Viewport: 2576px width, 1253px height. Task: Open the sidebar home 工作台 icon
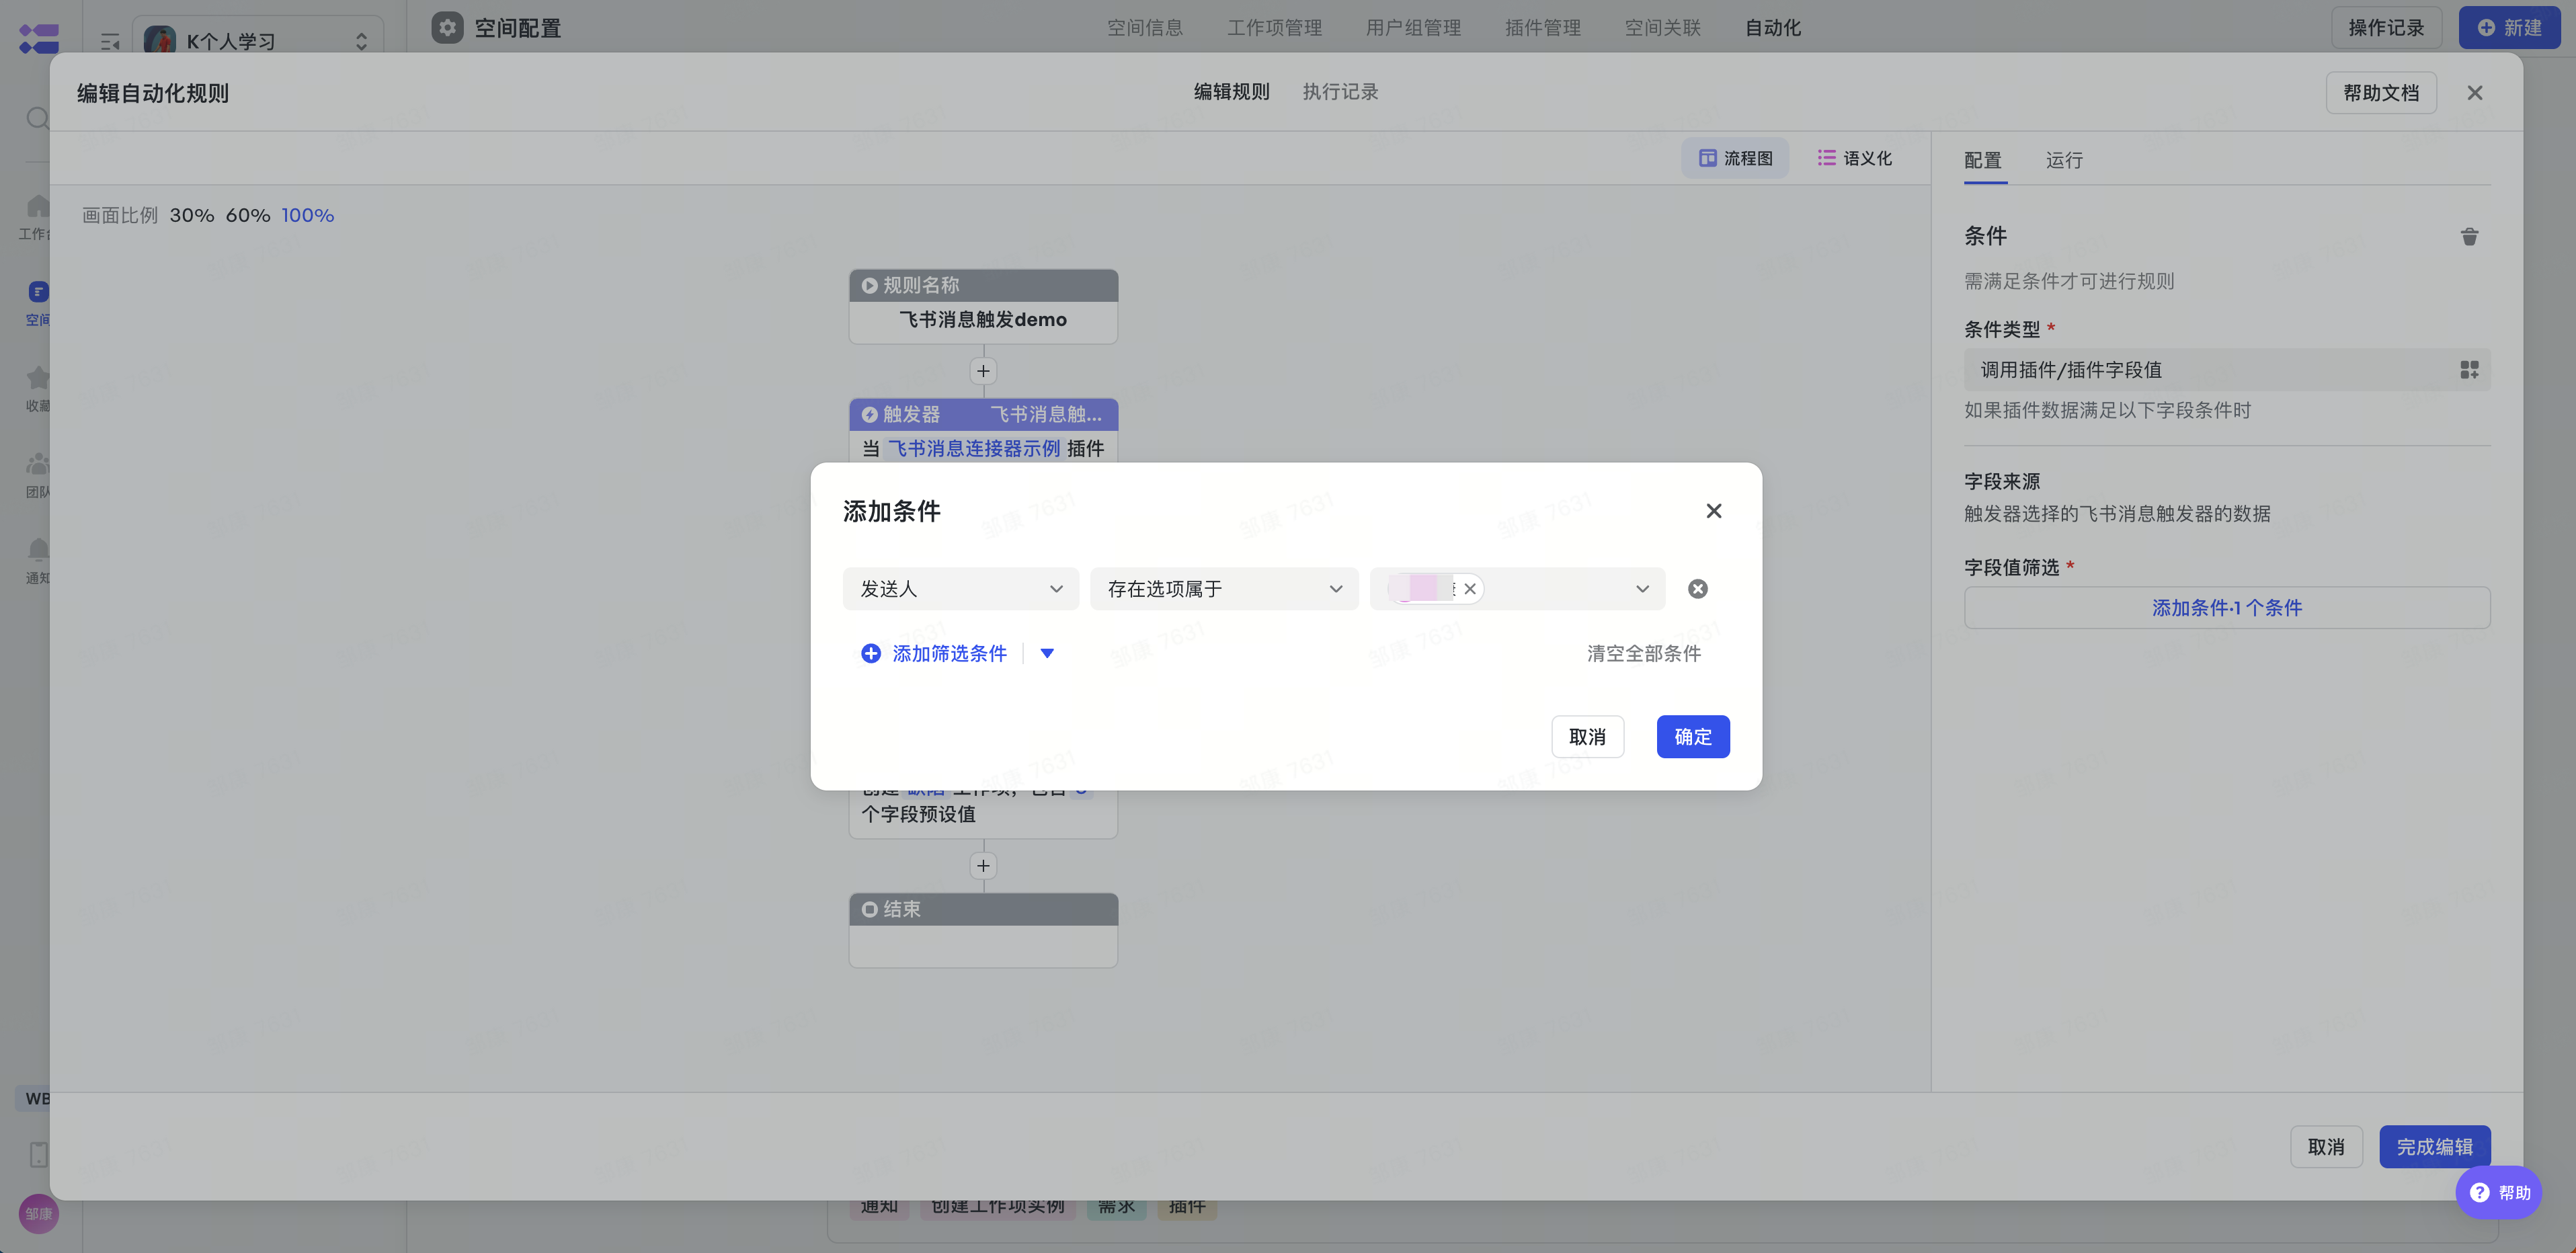(37, 207)
